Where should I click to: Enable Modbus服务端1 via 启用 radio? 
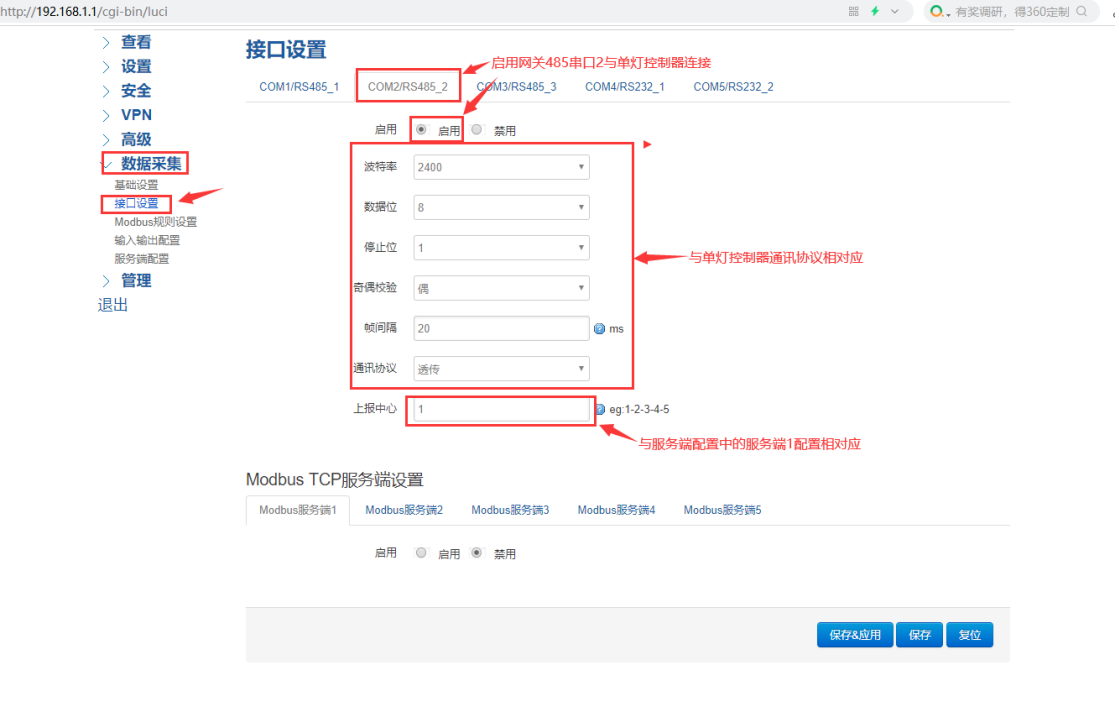tap(421, 552)
